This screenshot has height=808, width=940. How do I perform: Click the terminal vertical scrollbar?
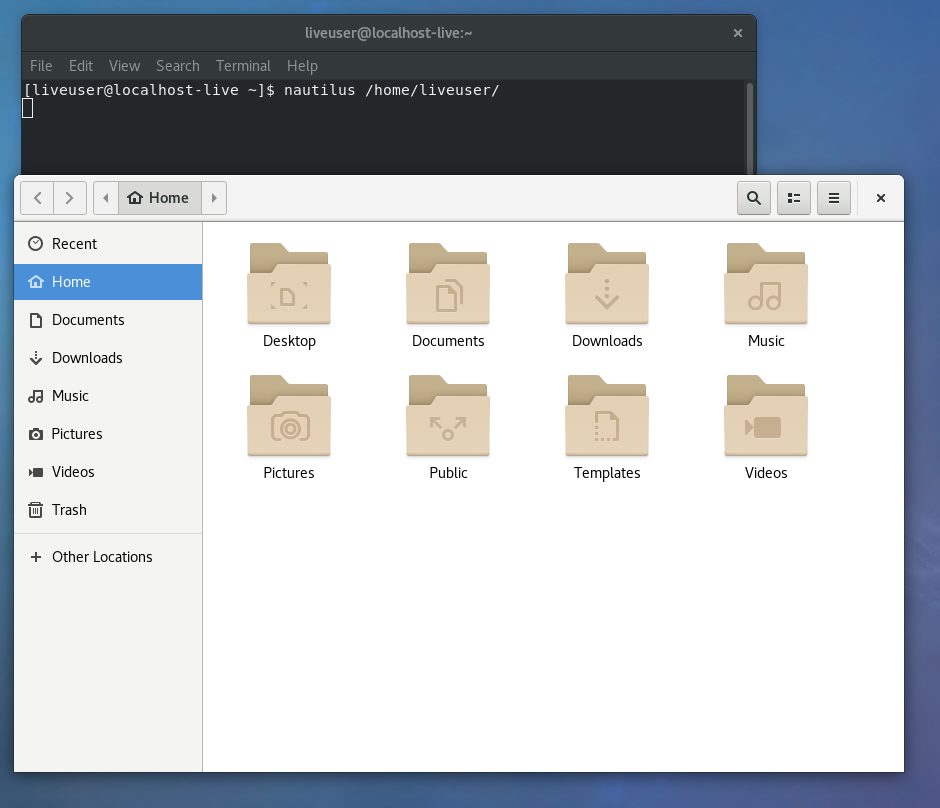click(749, 128)
